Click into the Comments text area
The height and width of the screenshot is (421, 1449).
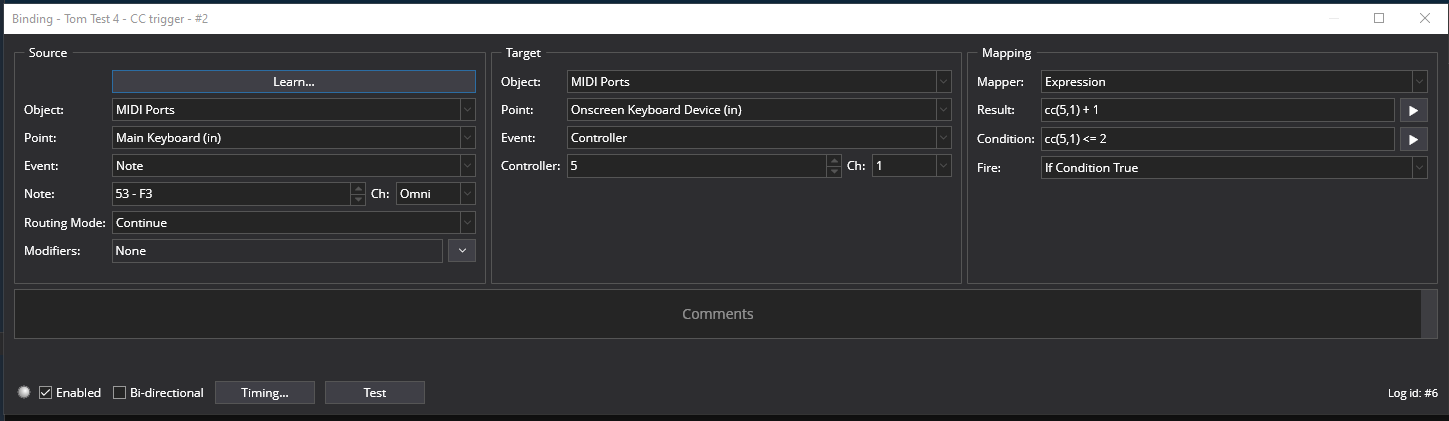click(716, 314)
